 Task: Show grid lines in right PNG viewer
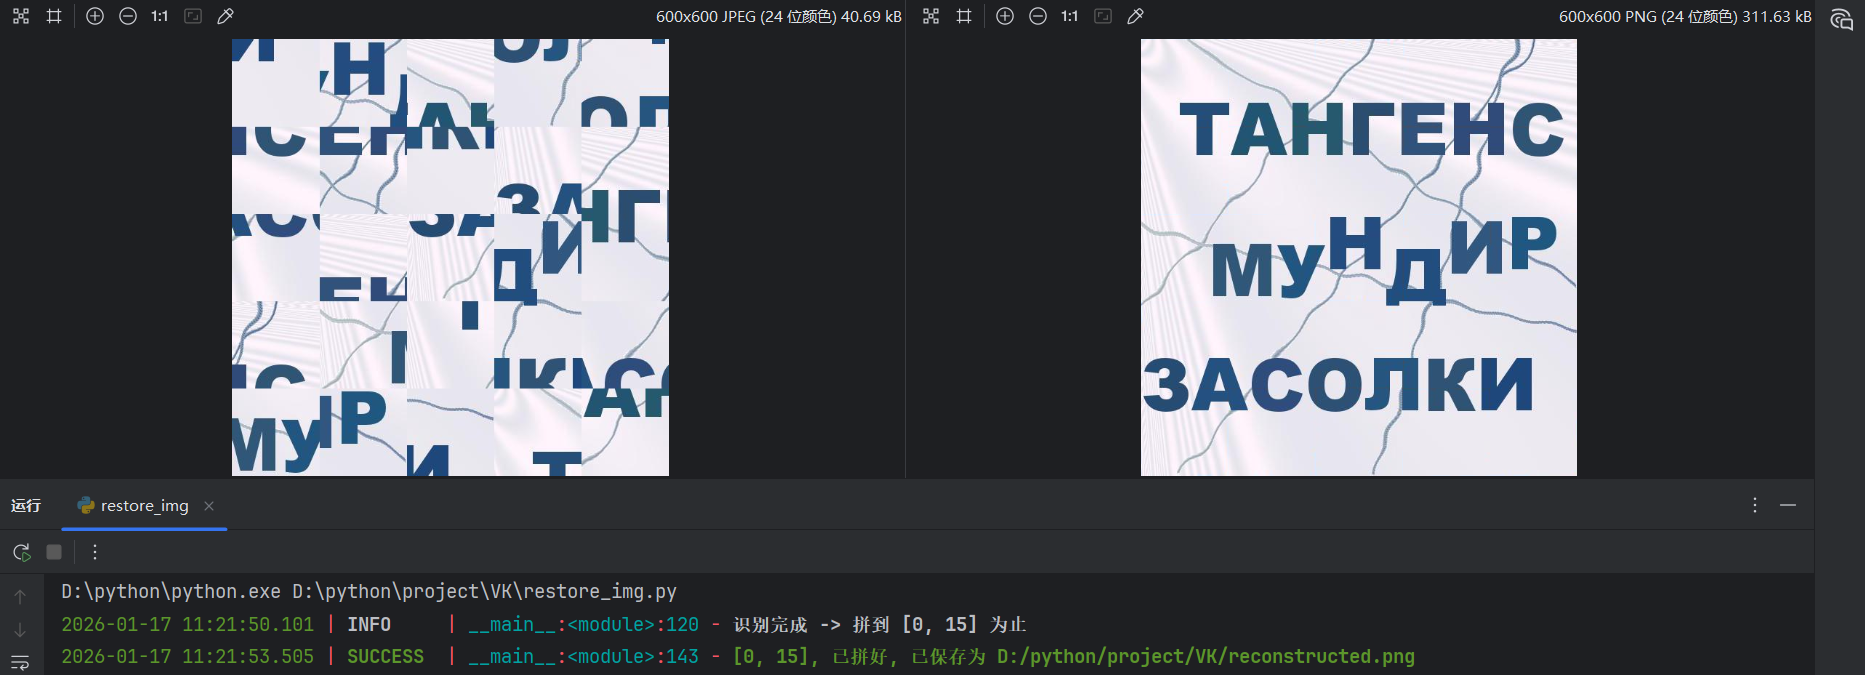click(x=964, y=16)
